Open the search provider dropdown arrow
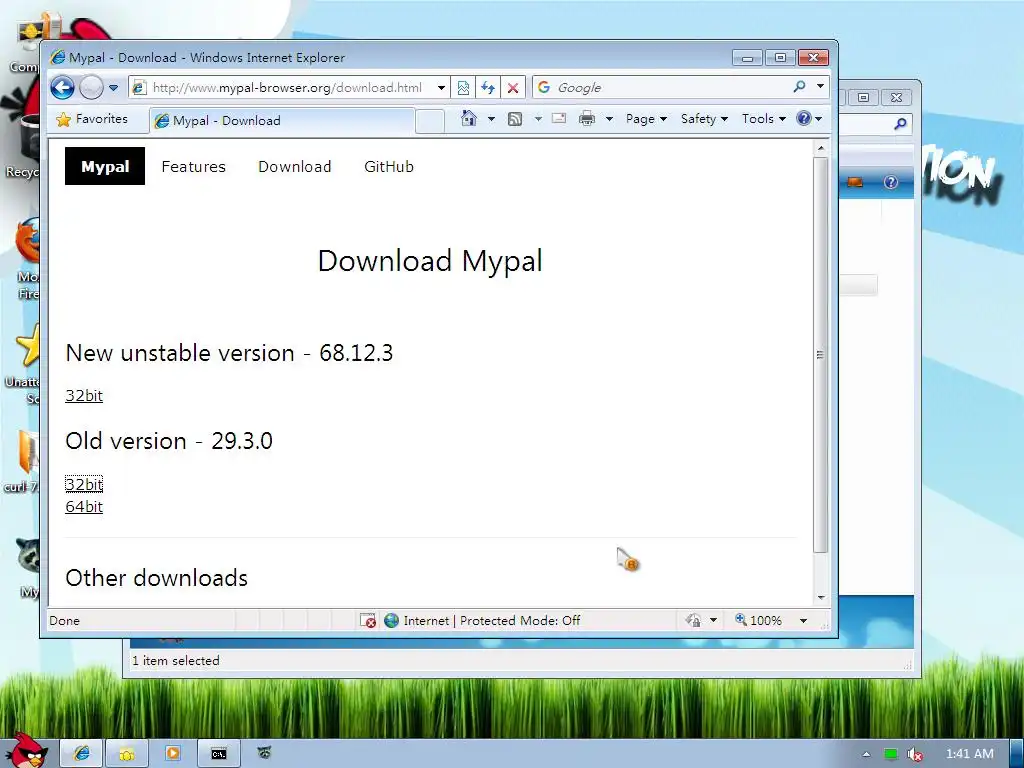 pos(820,86)
